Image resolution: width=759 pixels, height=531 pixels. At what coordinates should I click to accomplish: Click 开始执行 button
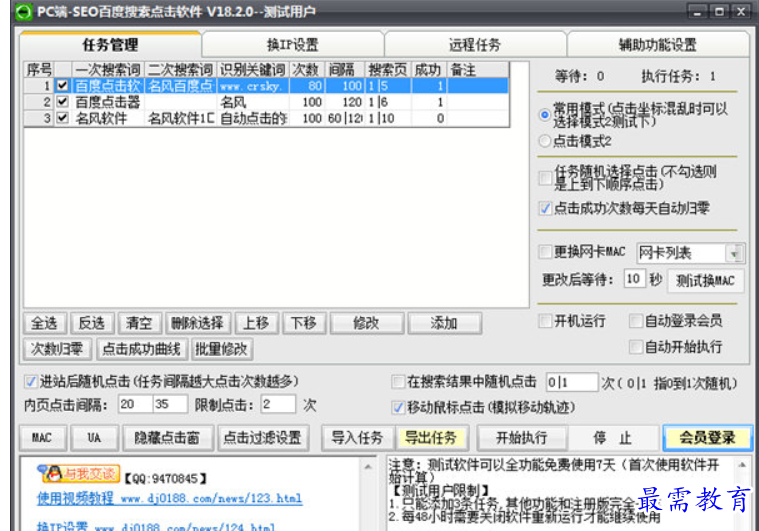(522, 438)
